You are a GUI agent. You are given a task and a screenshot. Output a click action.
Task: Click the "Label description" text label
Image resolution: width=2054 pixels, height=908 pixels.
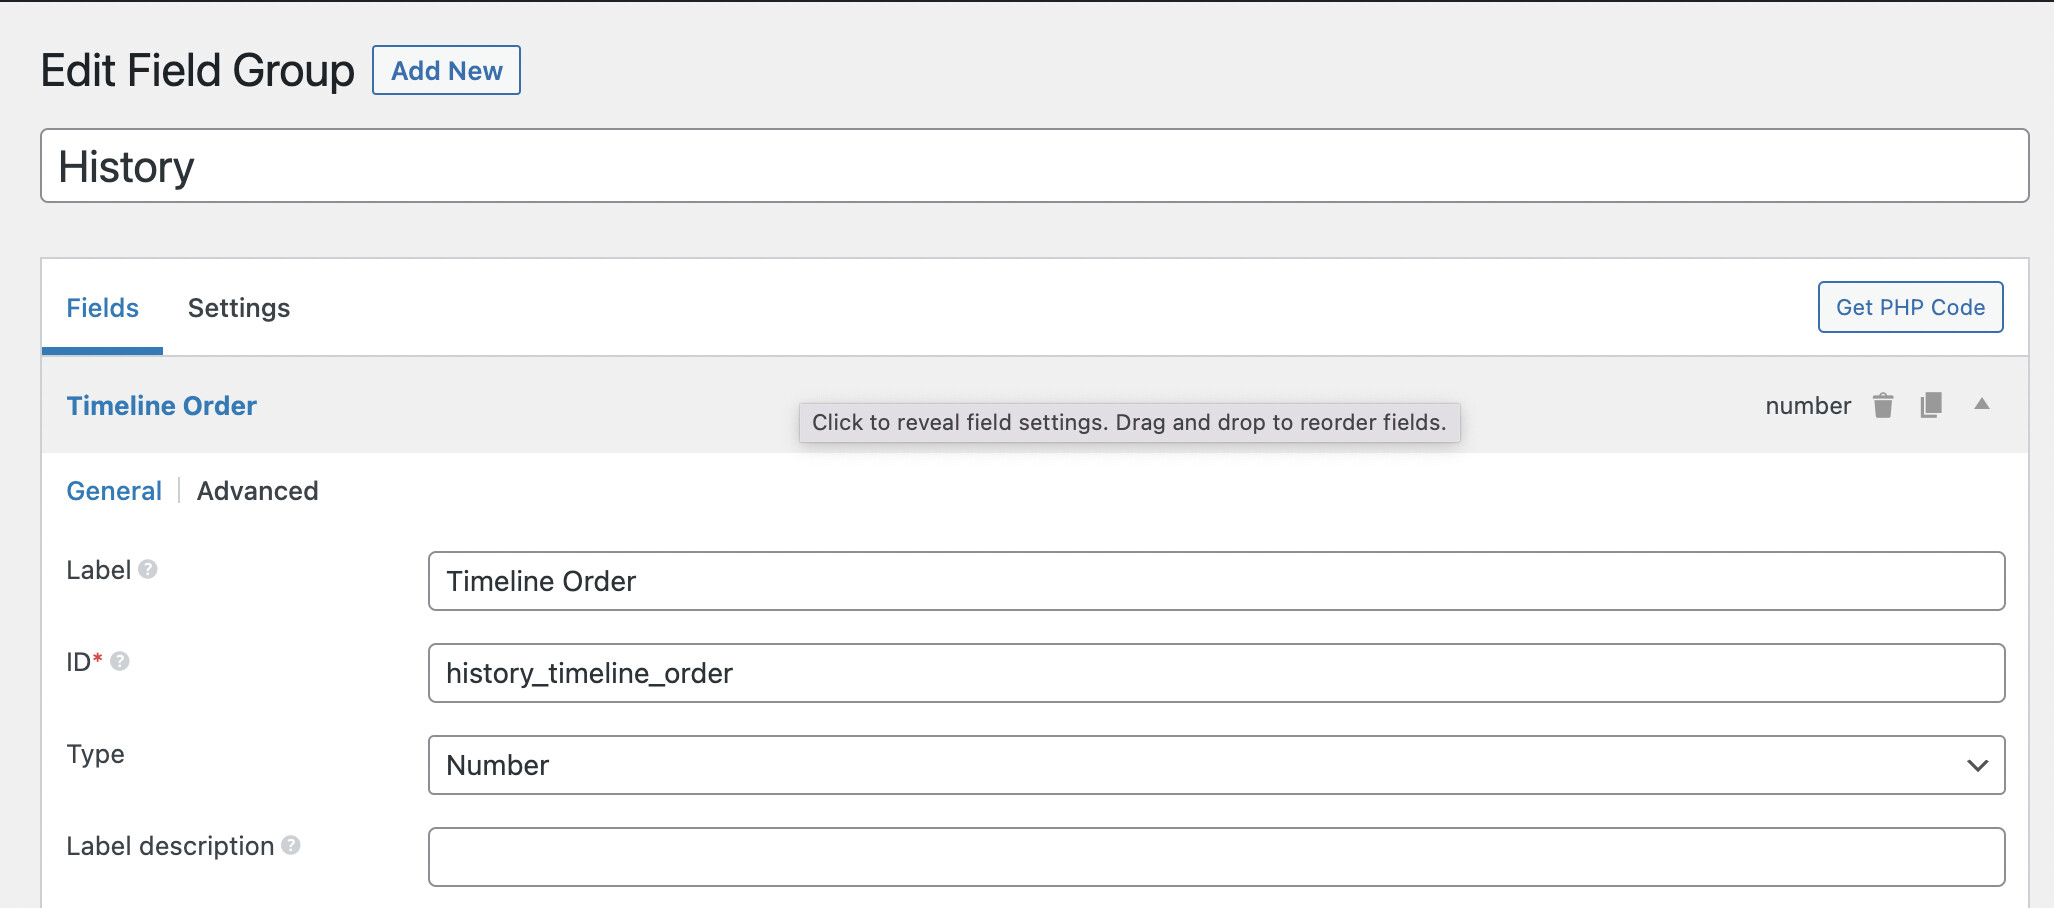170,846
